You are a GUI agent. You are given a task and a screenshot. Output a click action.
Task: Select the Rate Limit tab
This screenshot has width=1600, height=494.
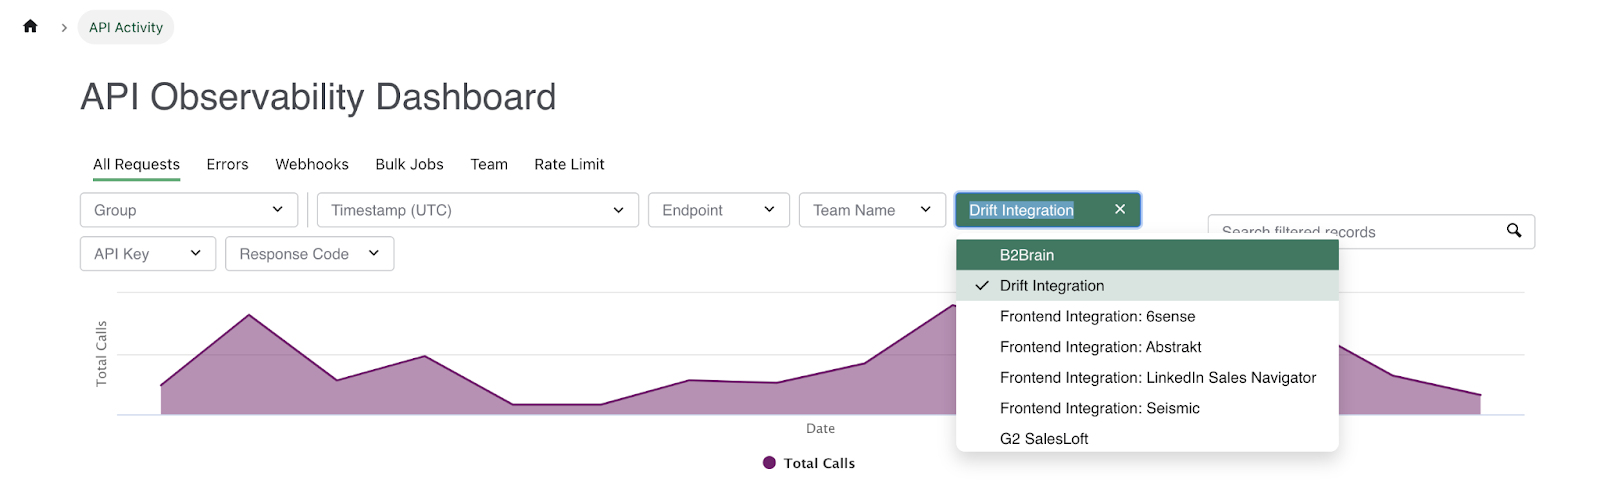click(x=569, y=164)
